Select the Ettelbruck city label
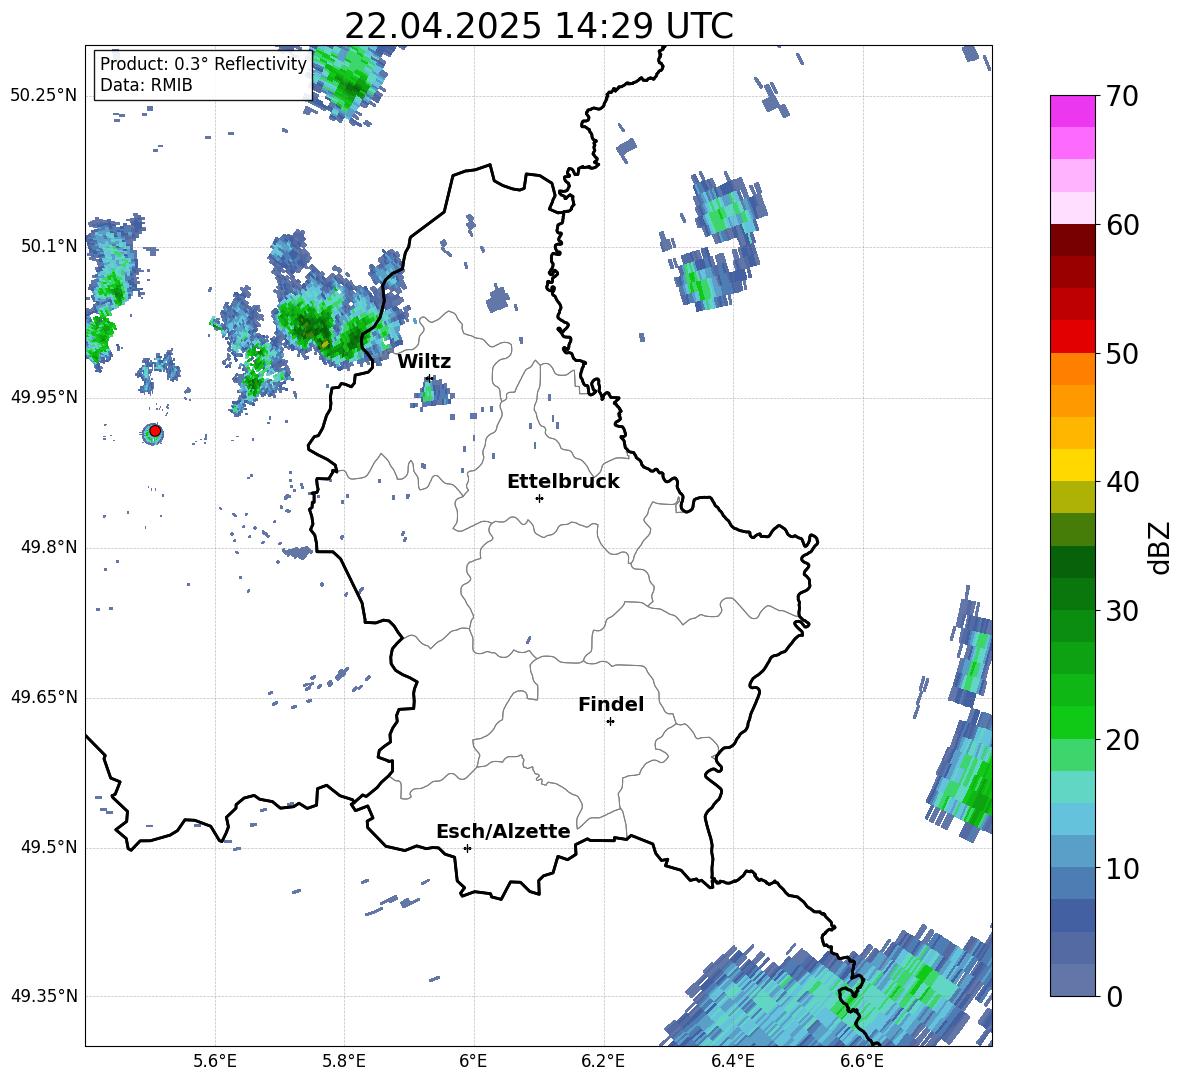The height and width of the screenshot is (1081, 1184). (563, 482)
